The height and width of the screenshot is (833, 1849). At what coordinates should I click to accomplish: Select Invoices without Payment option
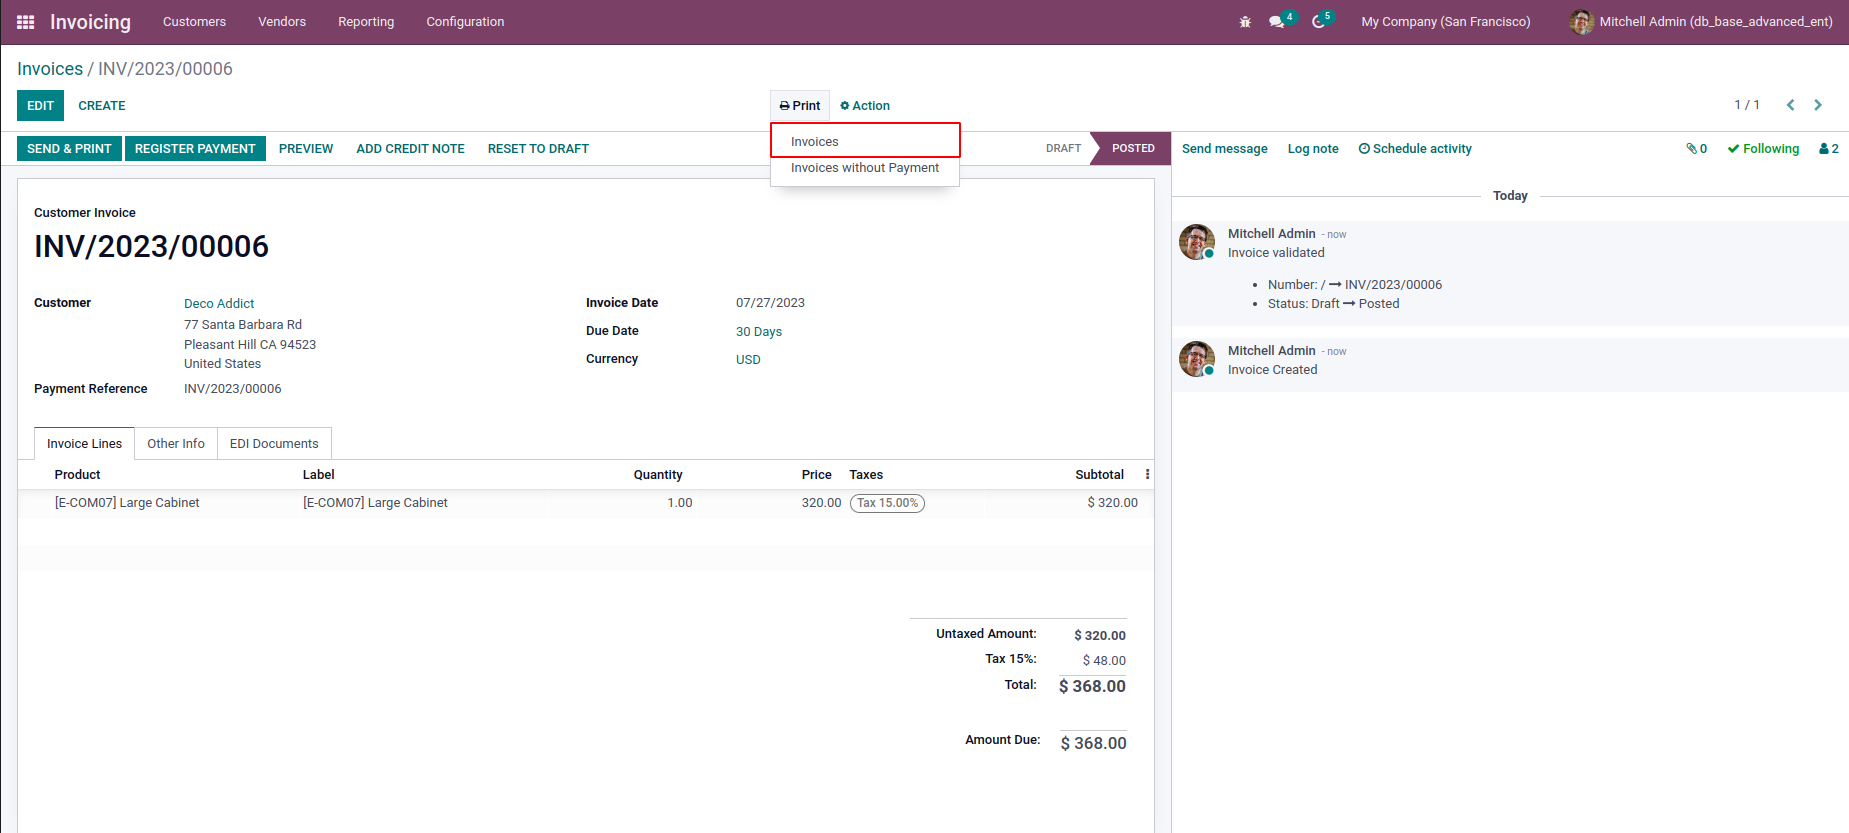[x=865, y=168]
